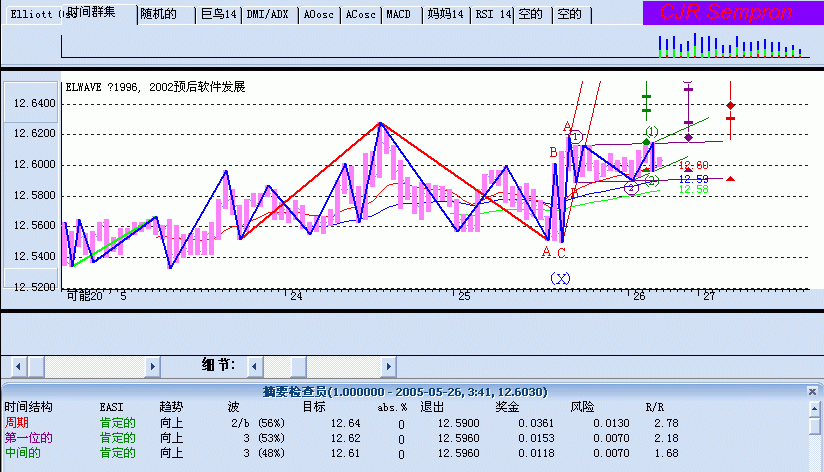Close the 摘要检查员 summary panel
Viewport: 824px width, 472px height.
812,392
